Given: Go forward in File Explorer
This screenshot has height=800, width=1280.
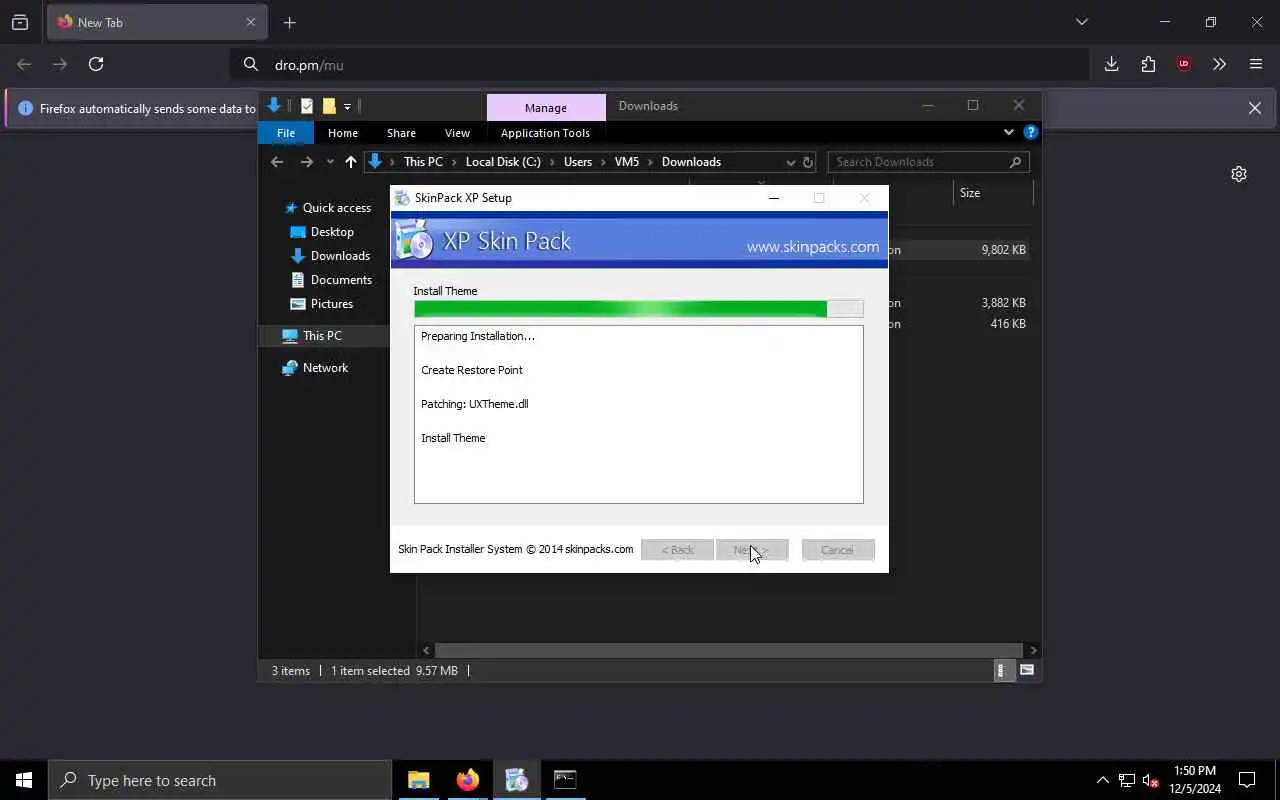Looking at the screenshot, I should tap(306, 162).
